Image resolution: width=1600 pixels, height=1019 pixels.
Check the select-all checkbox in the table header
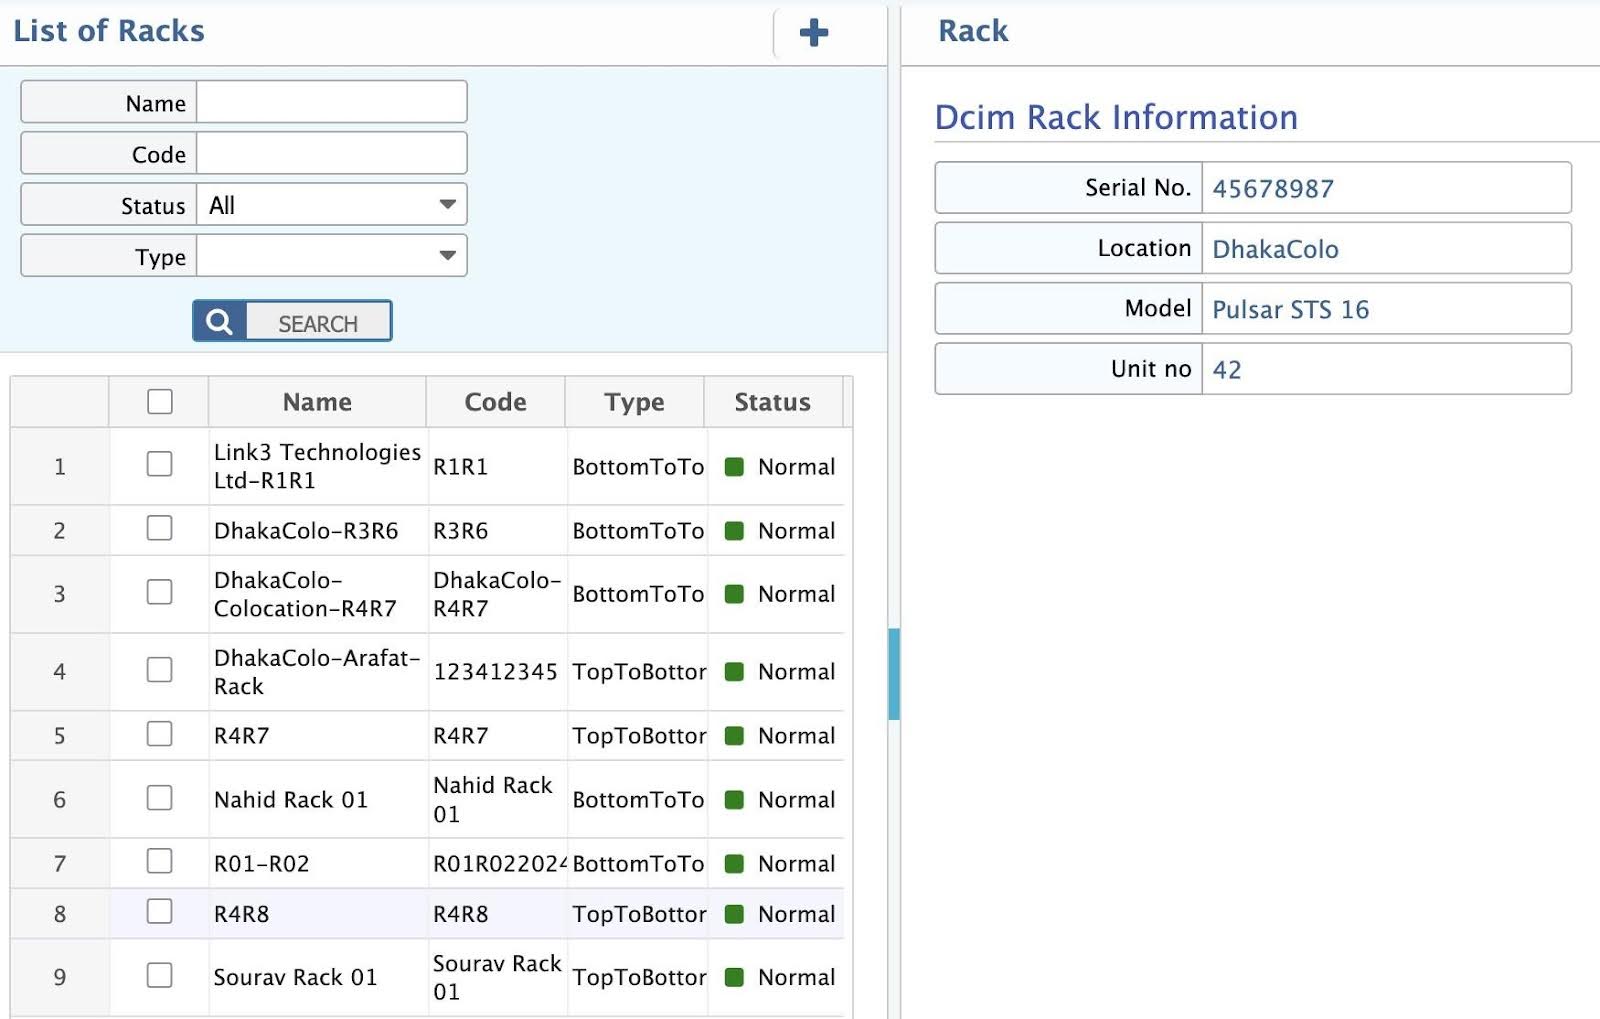pyautogui.click(x=159, y=400)
